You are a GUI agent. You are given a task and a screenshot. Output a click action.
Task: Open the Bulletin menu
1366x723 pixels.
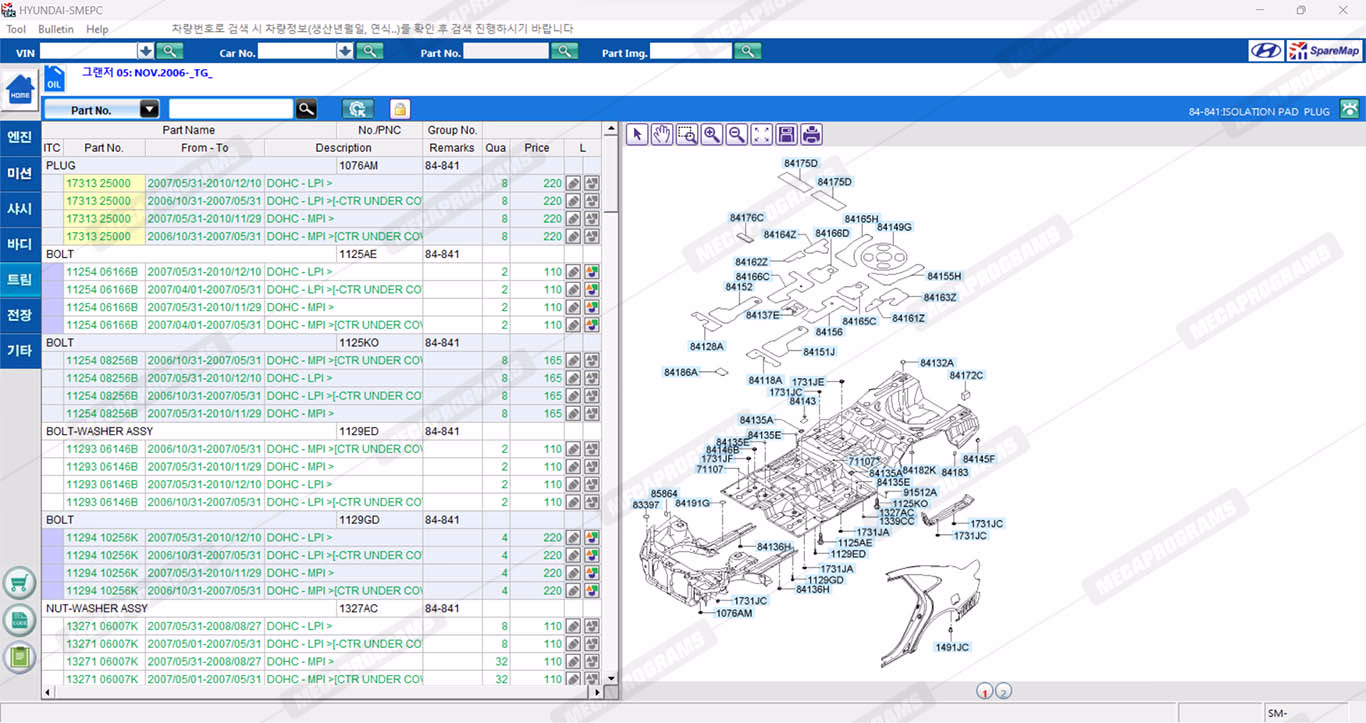(x=56, y=29)
